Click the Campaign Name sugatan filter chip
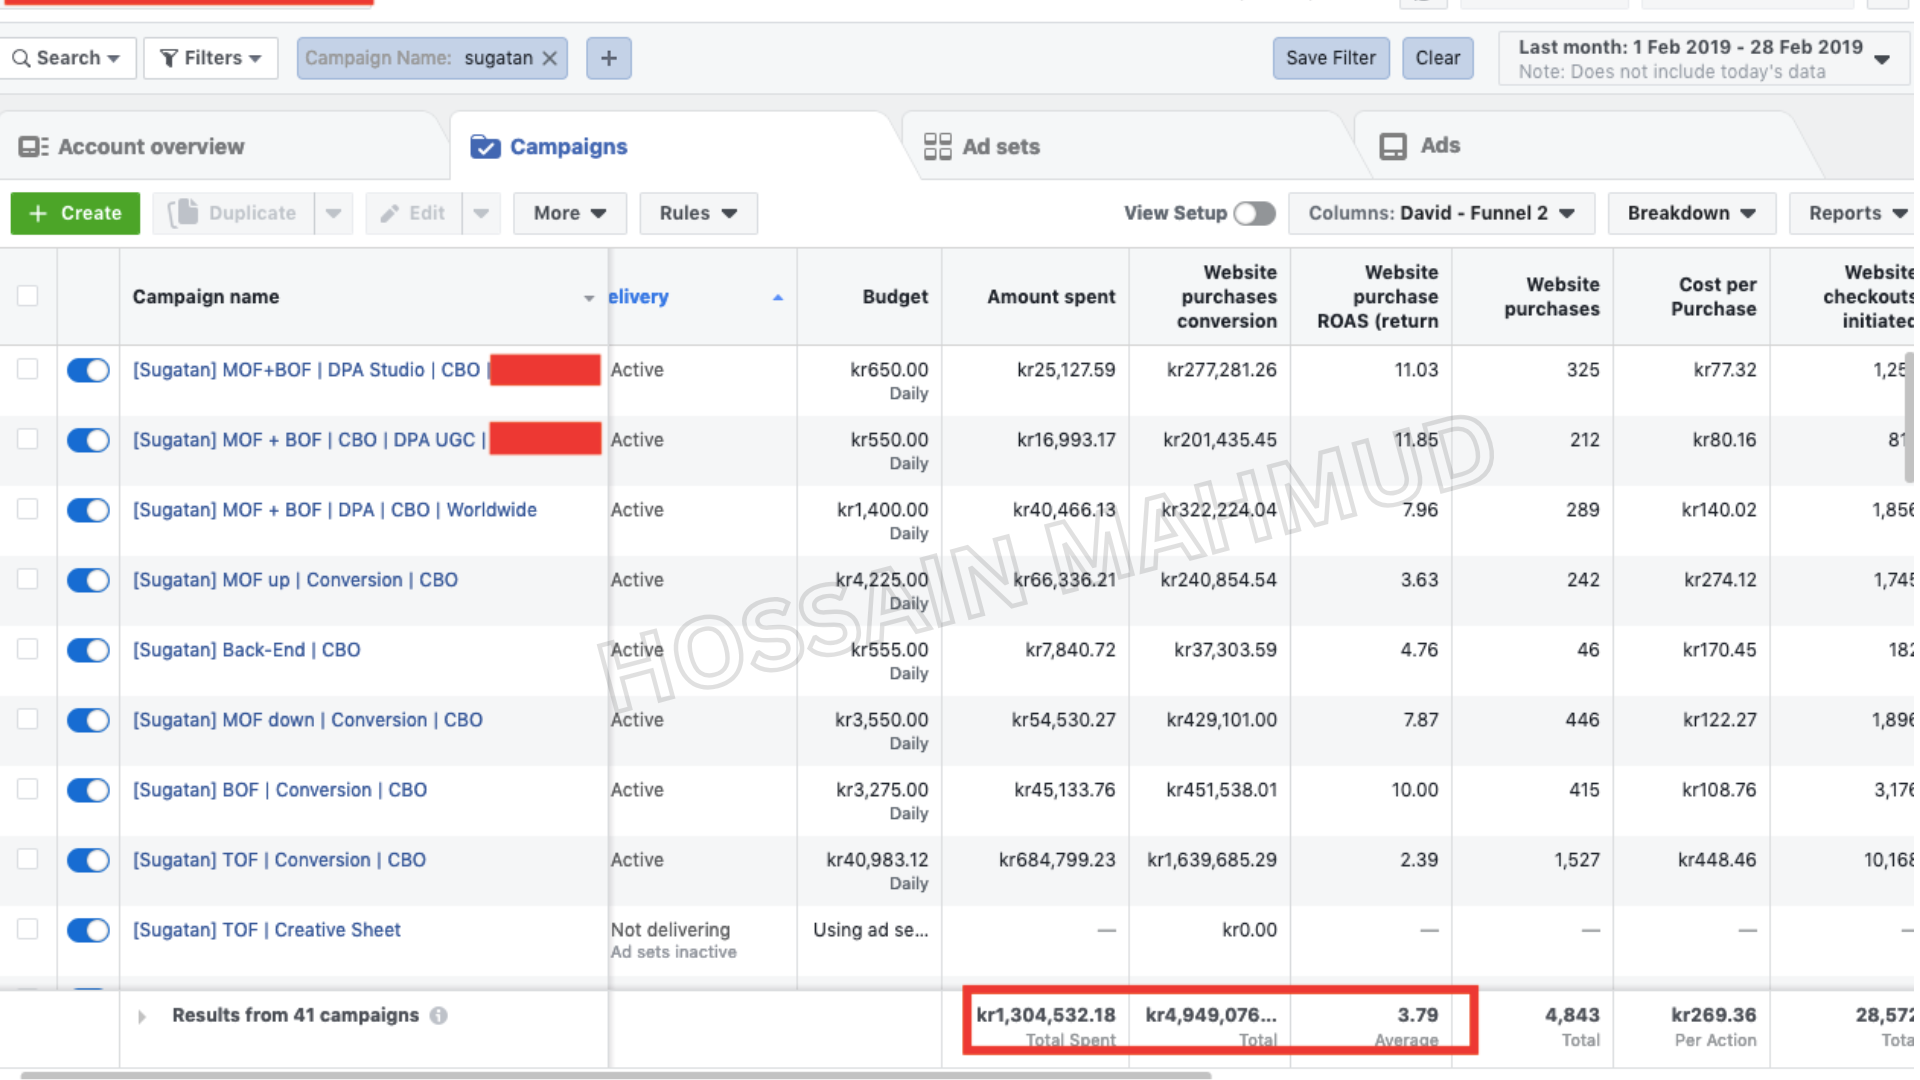Screen dimensions: 1920x1080 (432, 58)
